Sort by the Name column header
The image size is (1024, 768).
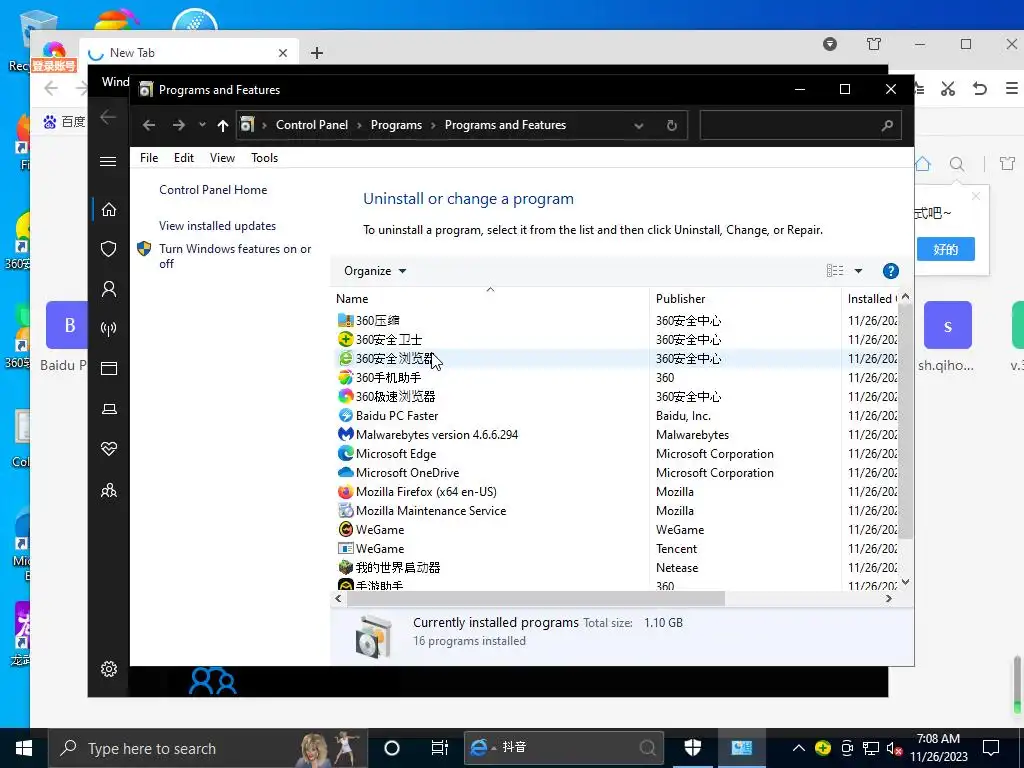coord(490,298)
